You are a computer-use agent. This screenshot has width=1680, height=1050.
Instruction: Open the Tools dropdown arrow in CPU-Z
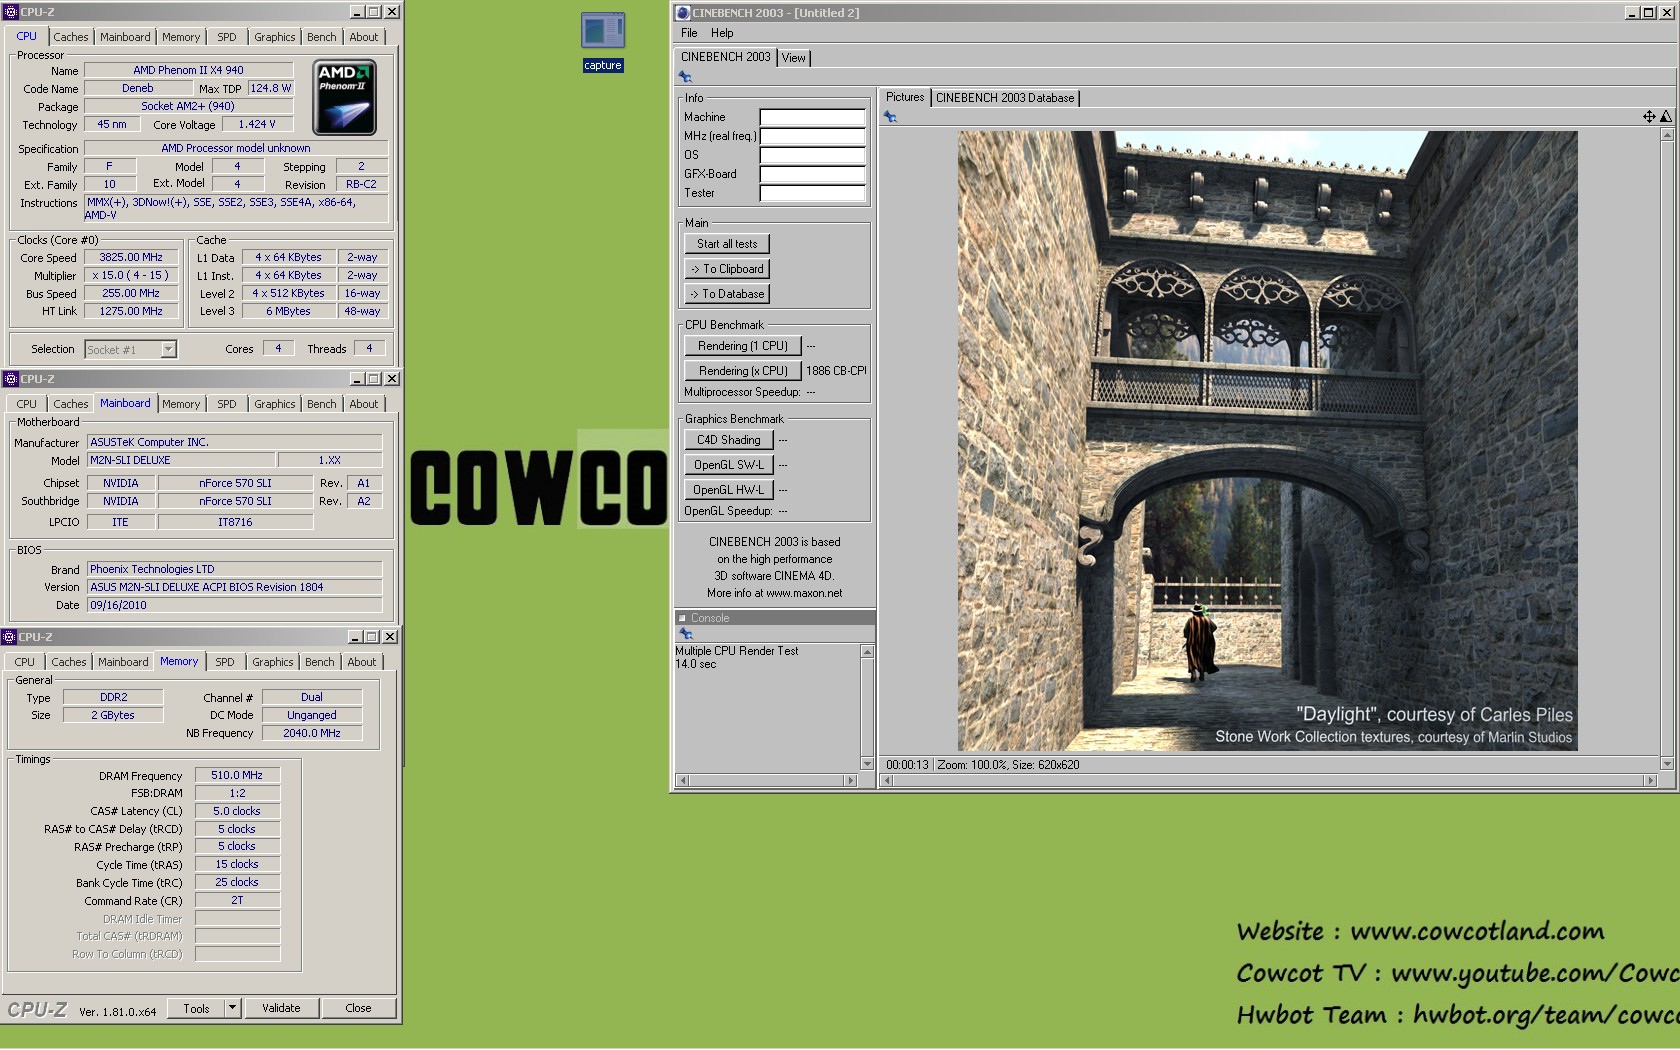pos(232,1008)
